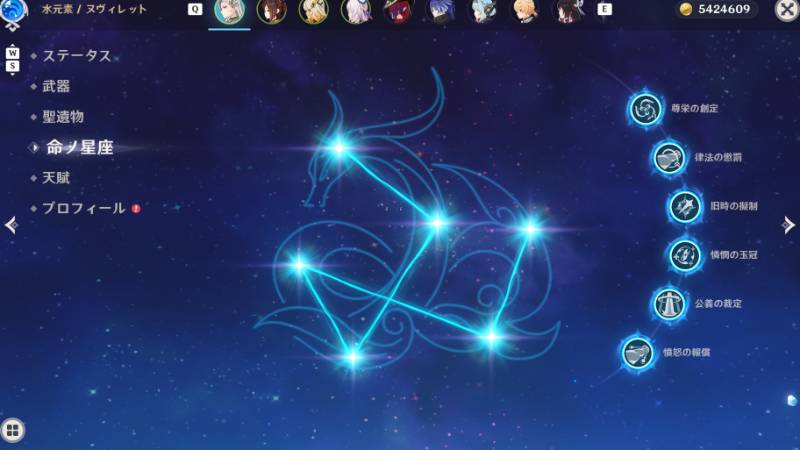Click the E key next-character button

tap(604, 9)
